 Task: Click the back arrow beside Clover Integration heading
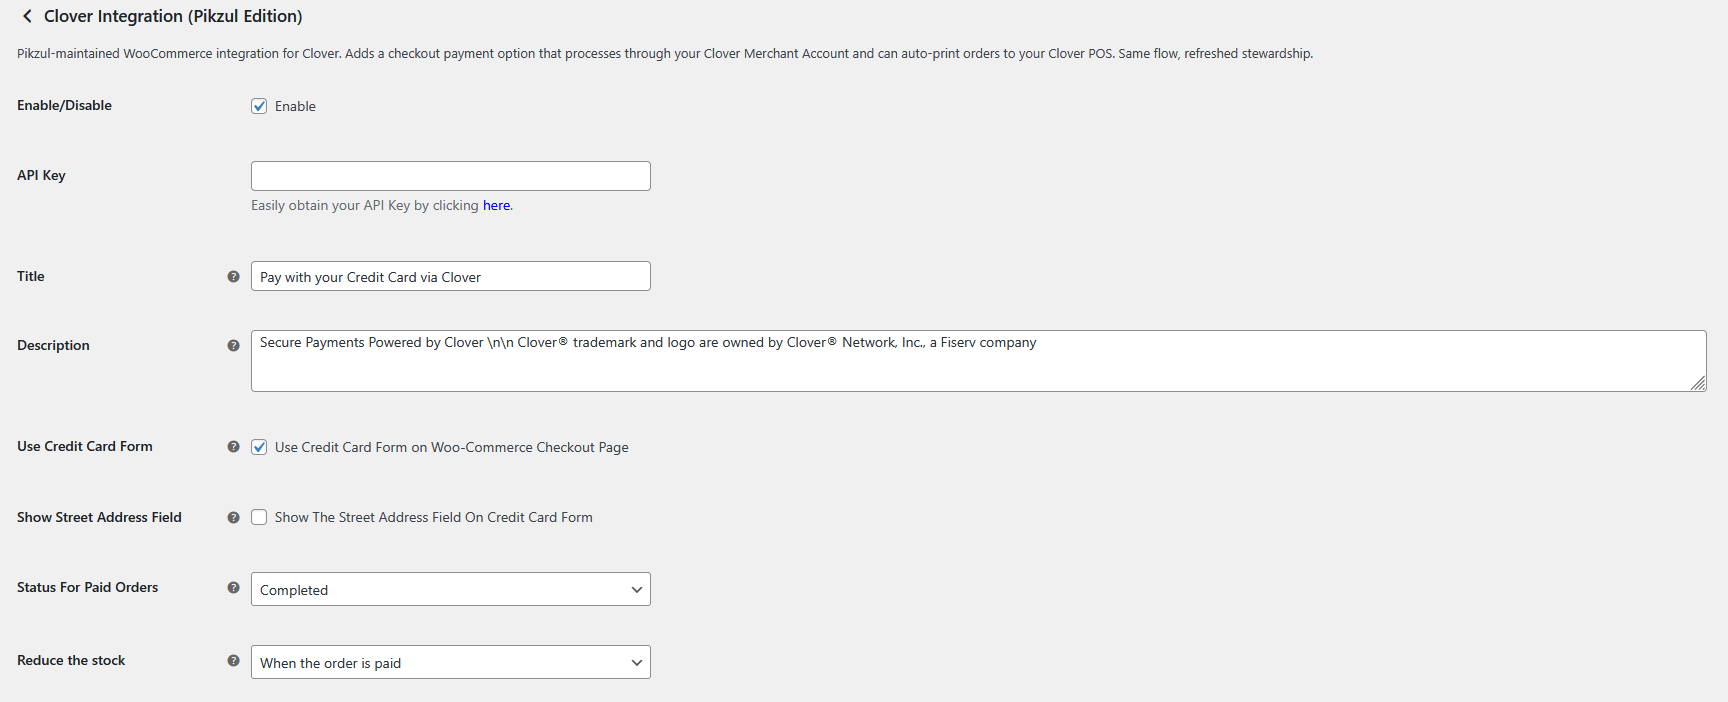point(26,16)
